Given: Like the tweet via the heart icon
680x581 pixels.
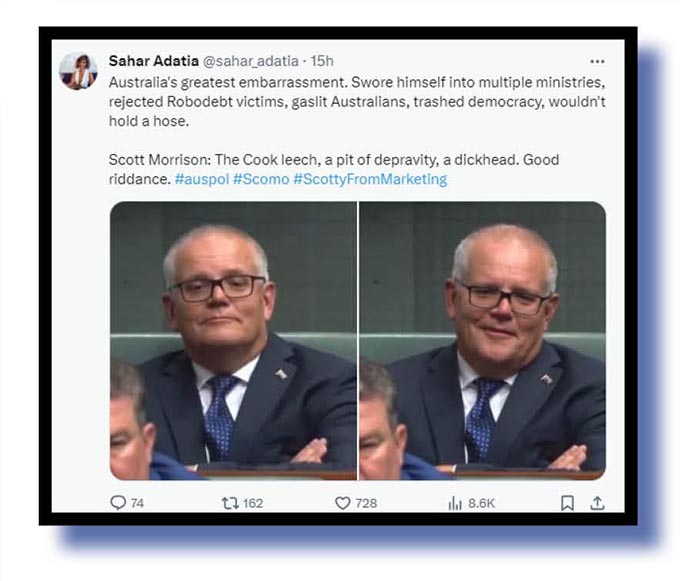Looking at the screenshot, I should (x=343, y=503).
